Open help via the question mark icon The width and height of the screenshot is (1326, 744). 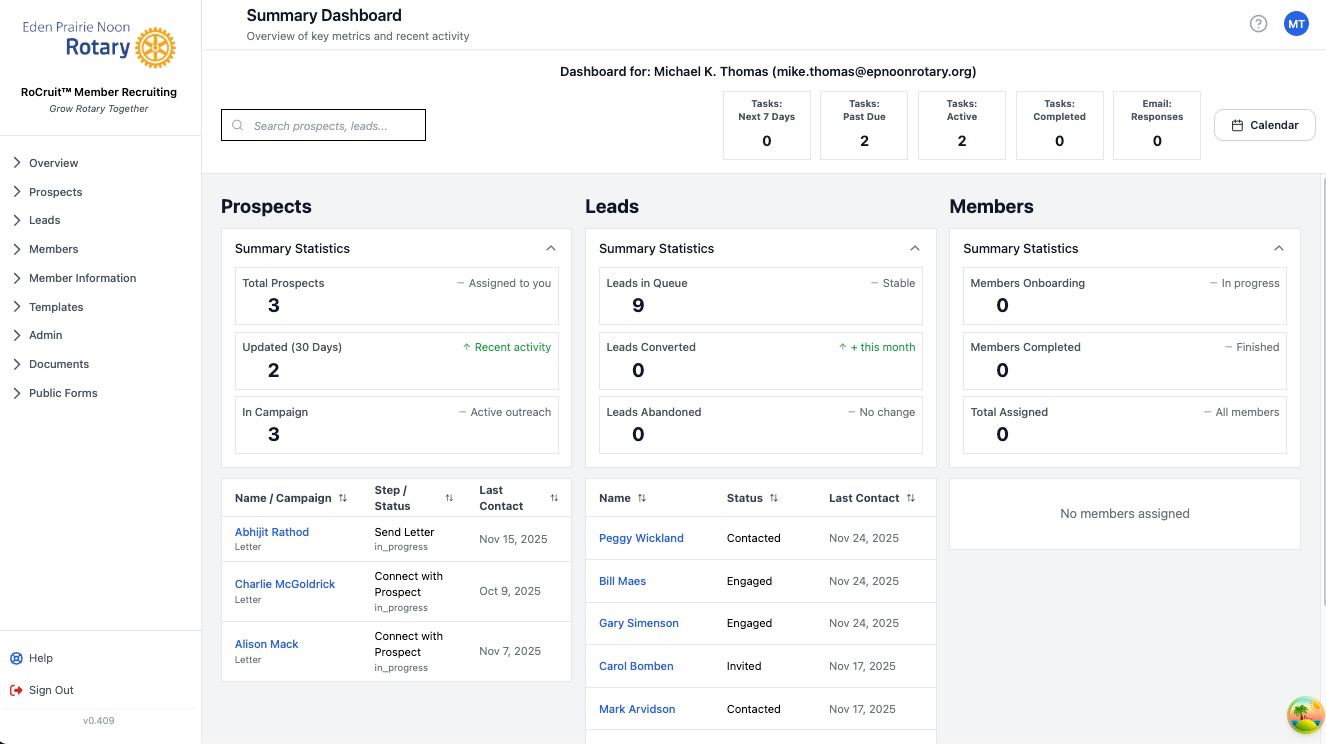point(1258,23)
